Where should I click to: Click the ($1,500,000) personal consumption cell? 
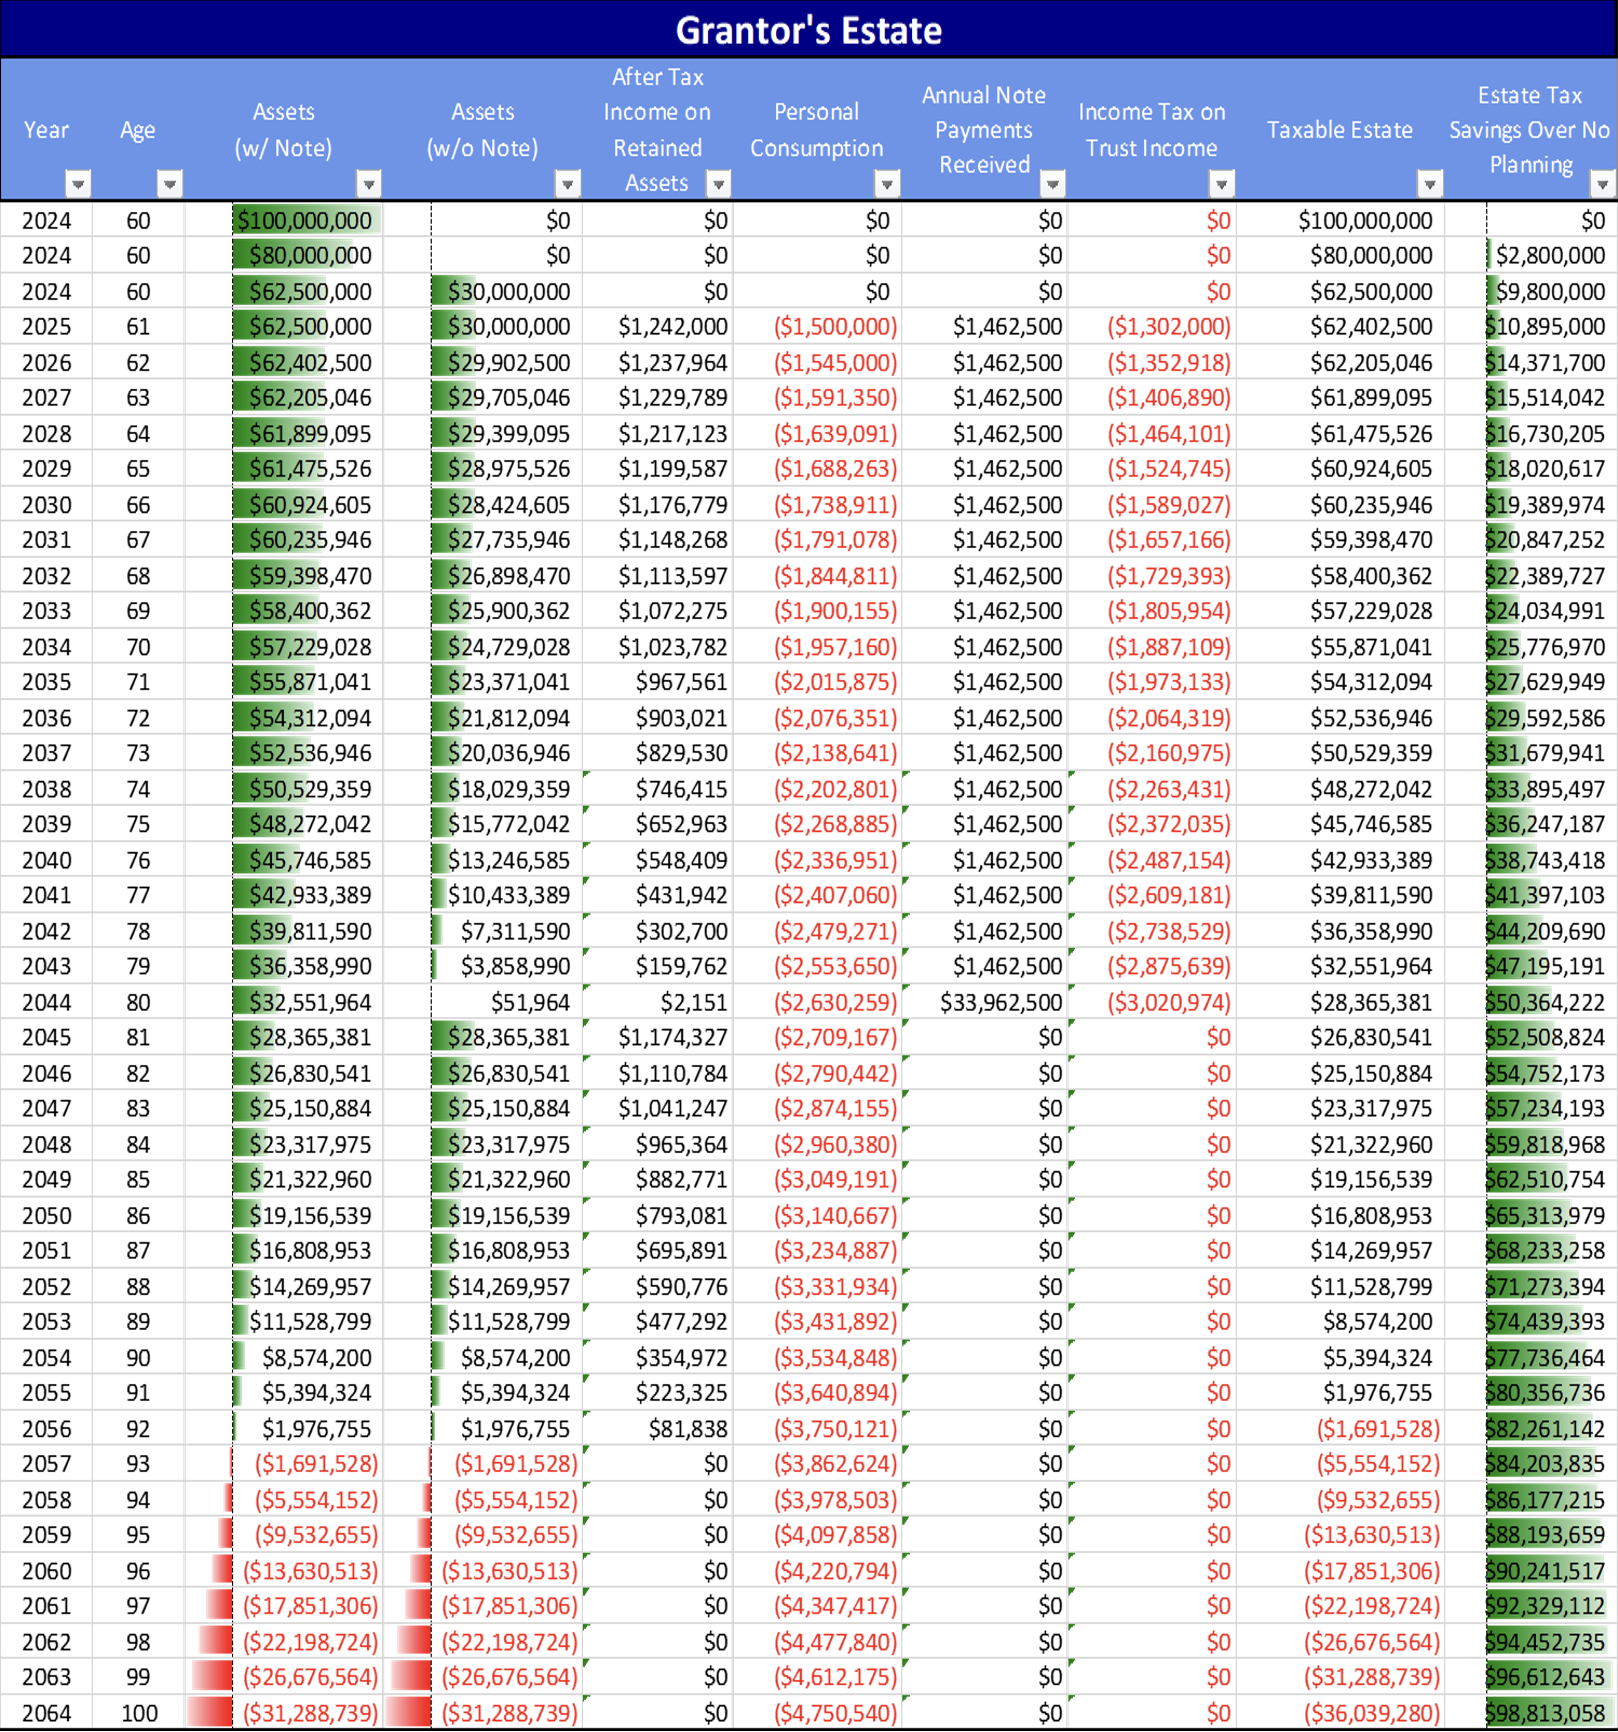[x=817, y=327]
